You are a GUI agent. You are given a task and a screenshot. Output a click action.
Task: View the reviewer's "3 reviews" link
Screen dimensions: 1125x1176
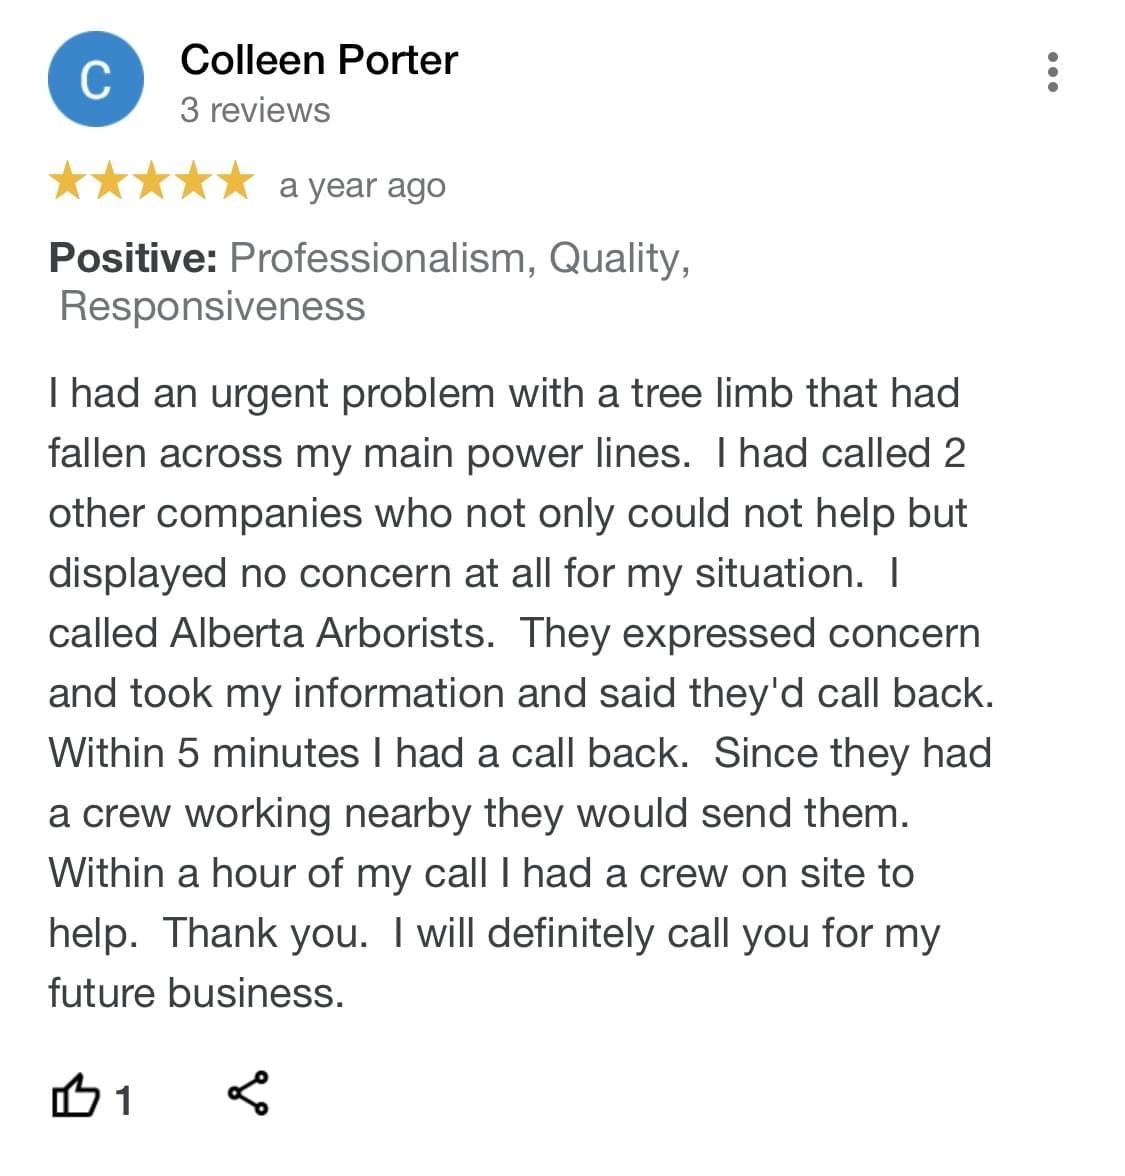[255, 110]
